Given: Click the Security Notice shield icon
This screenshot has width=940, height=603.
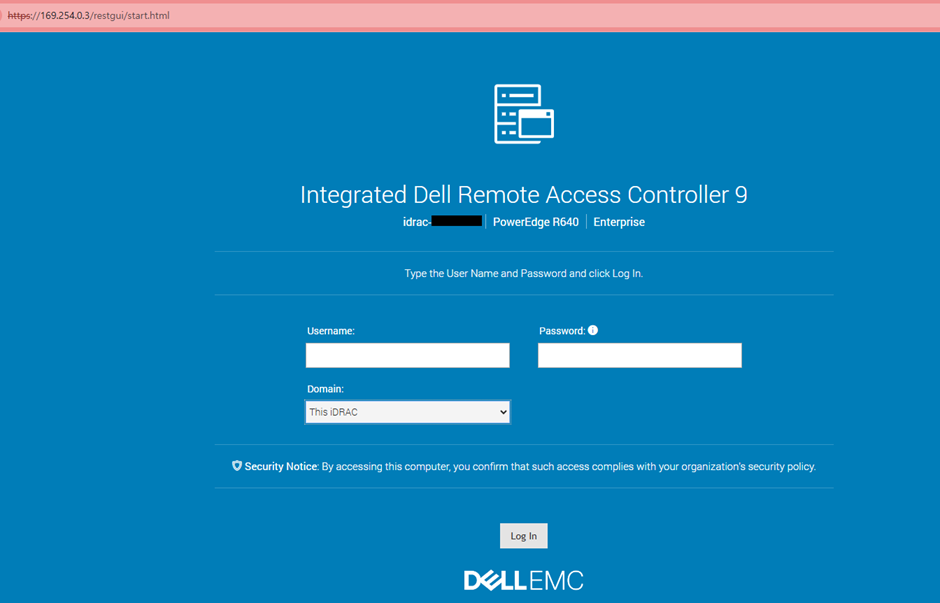Looking at the screenshot, I should [237, 466].
